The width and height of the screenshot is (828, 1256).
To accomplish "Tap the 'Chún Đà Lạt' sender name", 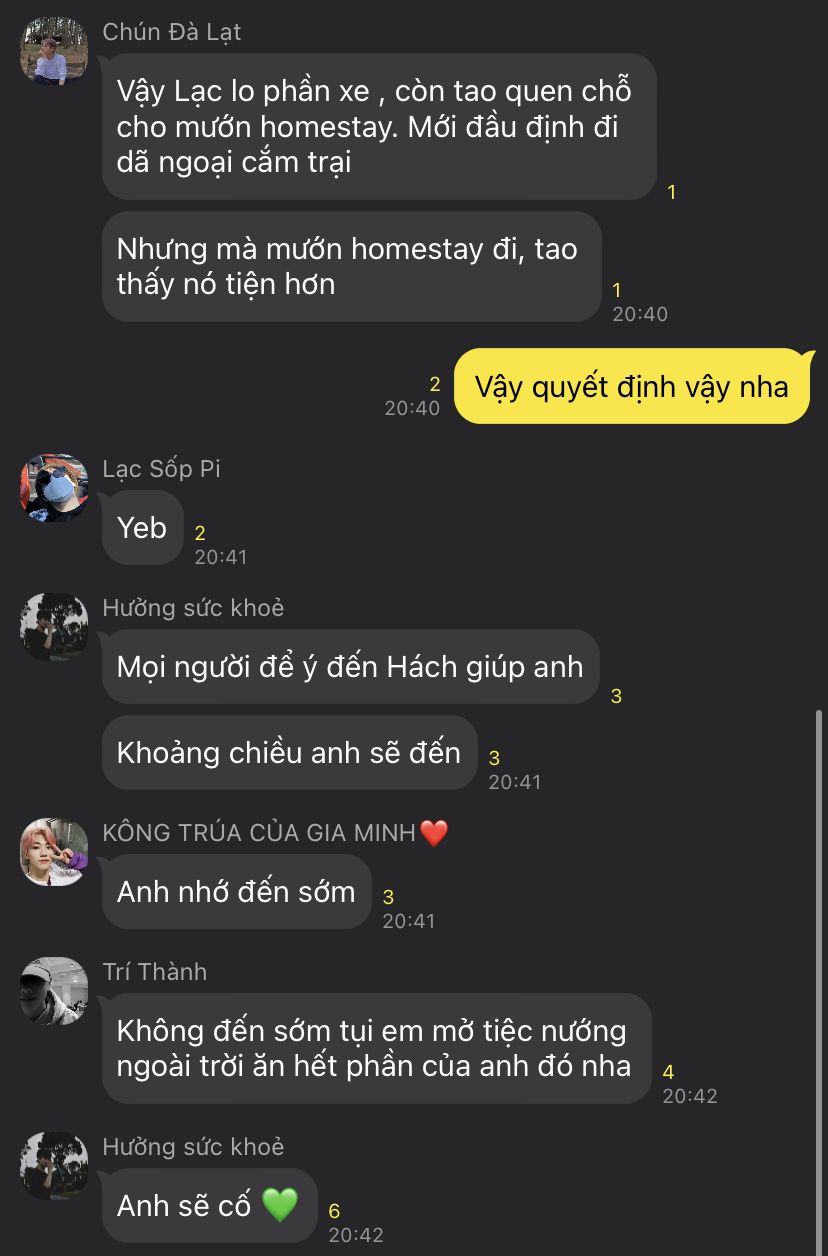I will coord(172,32).
